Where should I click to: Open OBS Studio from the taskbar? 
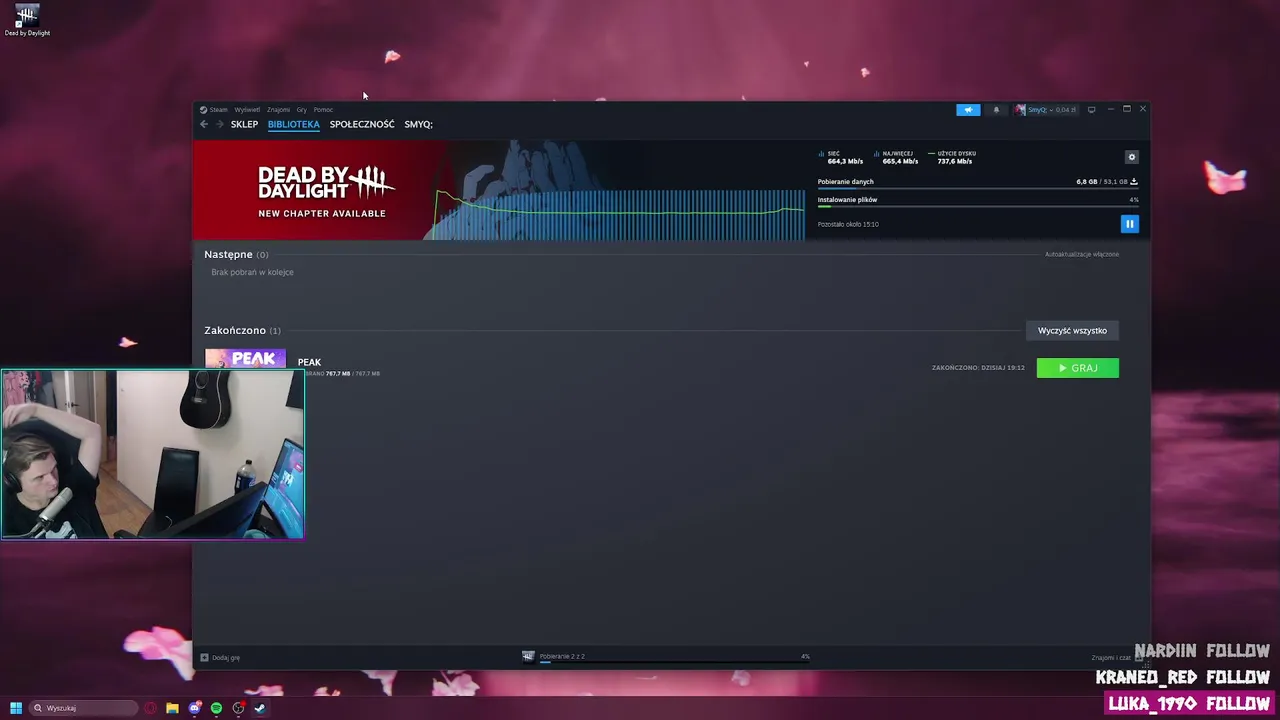pos(238,708)
